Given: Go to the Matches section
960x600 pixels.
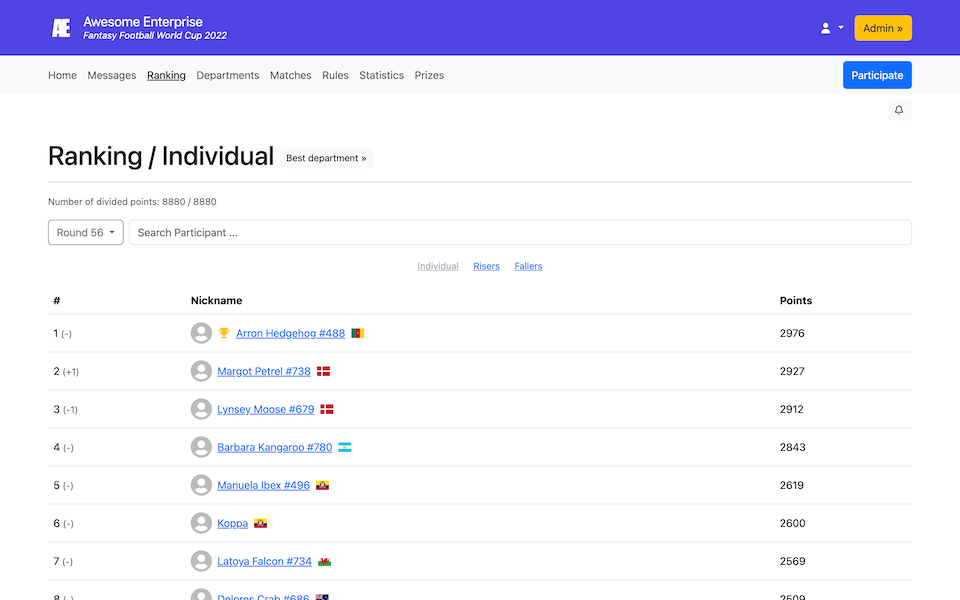Looking at the screenshot, I should point(290,75).
